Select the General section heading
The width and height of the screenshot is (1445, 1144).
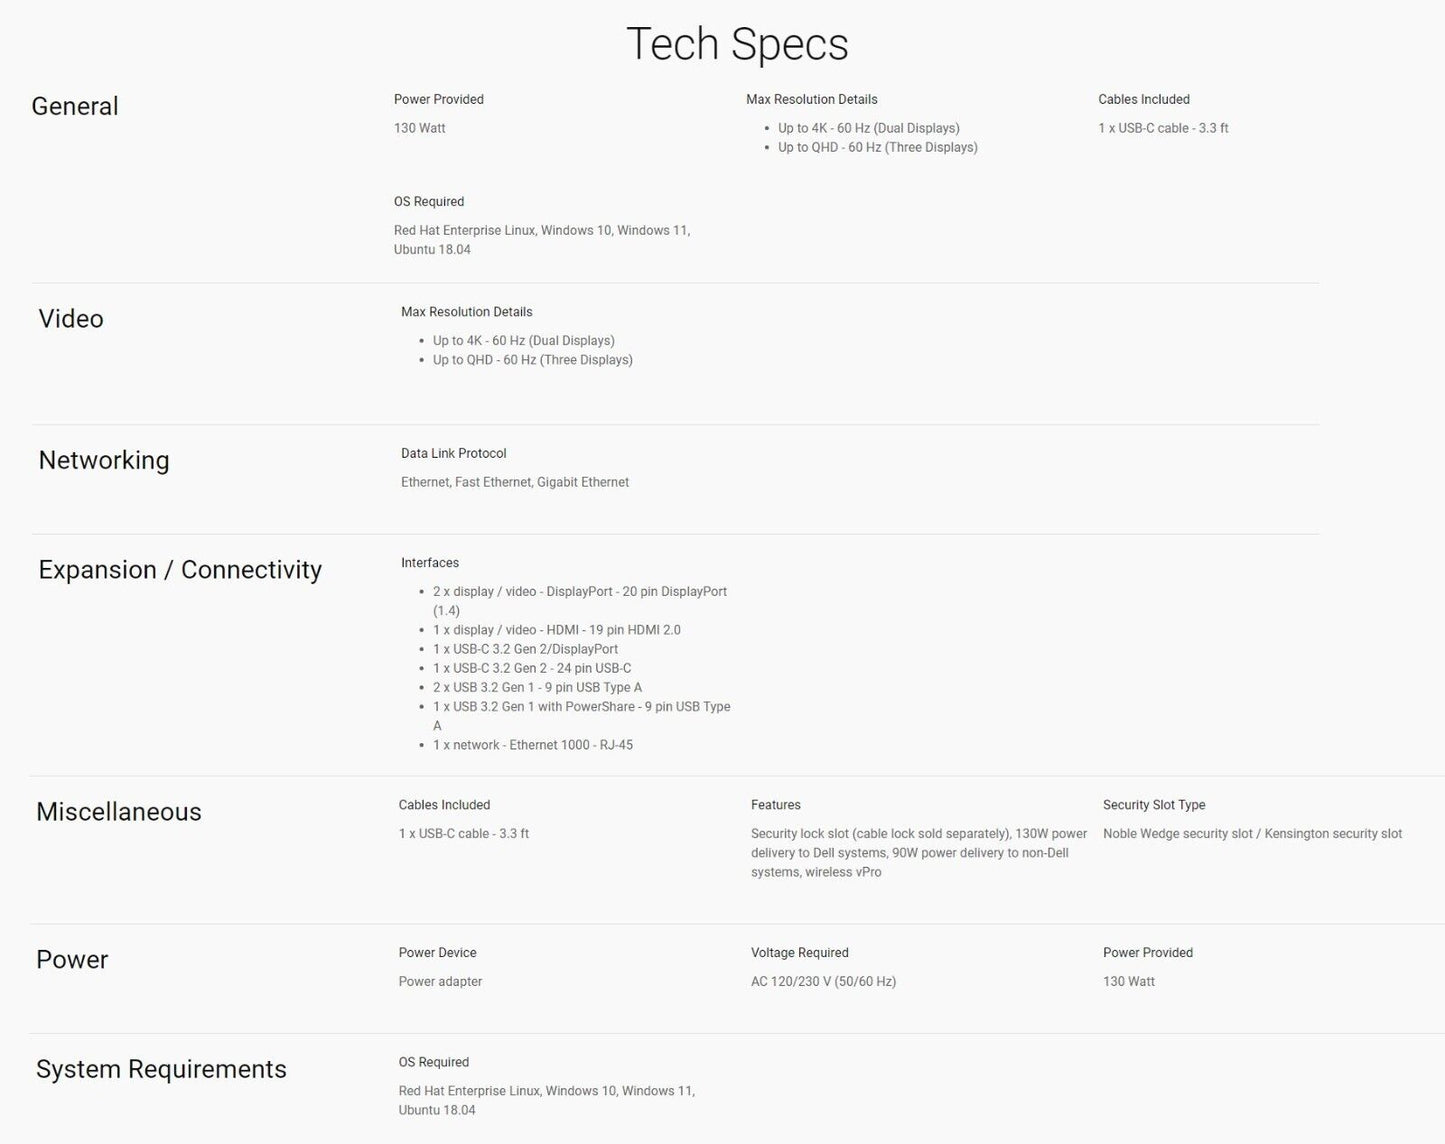coord(75,106)
